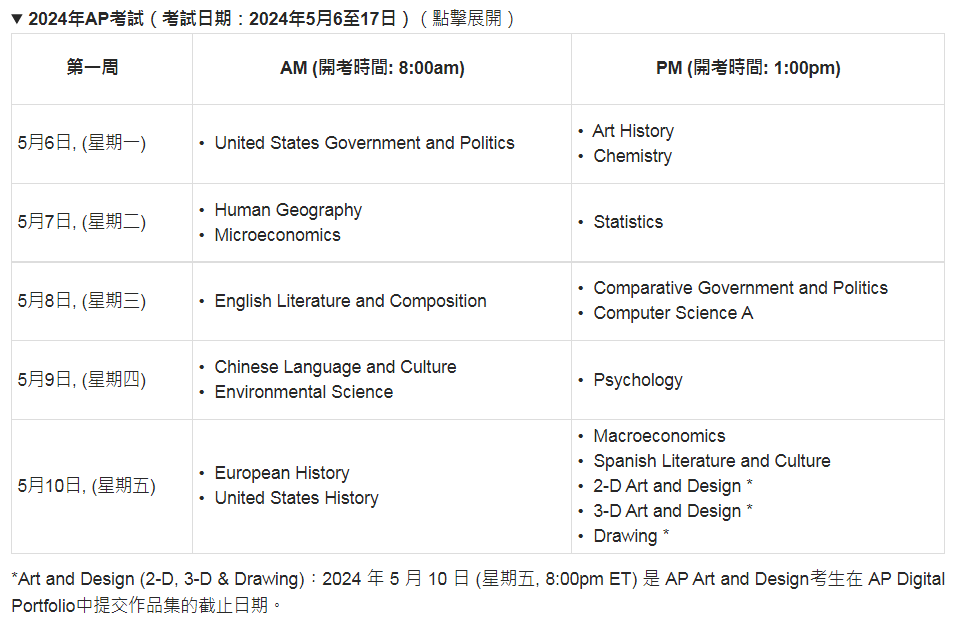This screenshot has width=958, height=626.
Task: Click Chinese Language and Culture
Action: click(335, 367)
